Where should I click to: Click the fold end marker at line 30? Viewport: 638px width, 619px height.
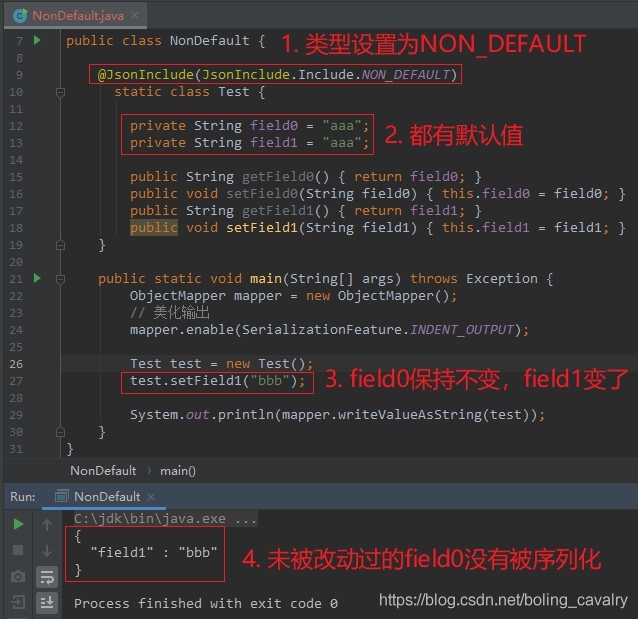pyautogui.click(x=60, y=432)
